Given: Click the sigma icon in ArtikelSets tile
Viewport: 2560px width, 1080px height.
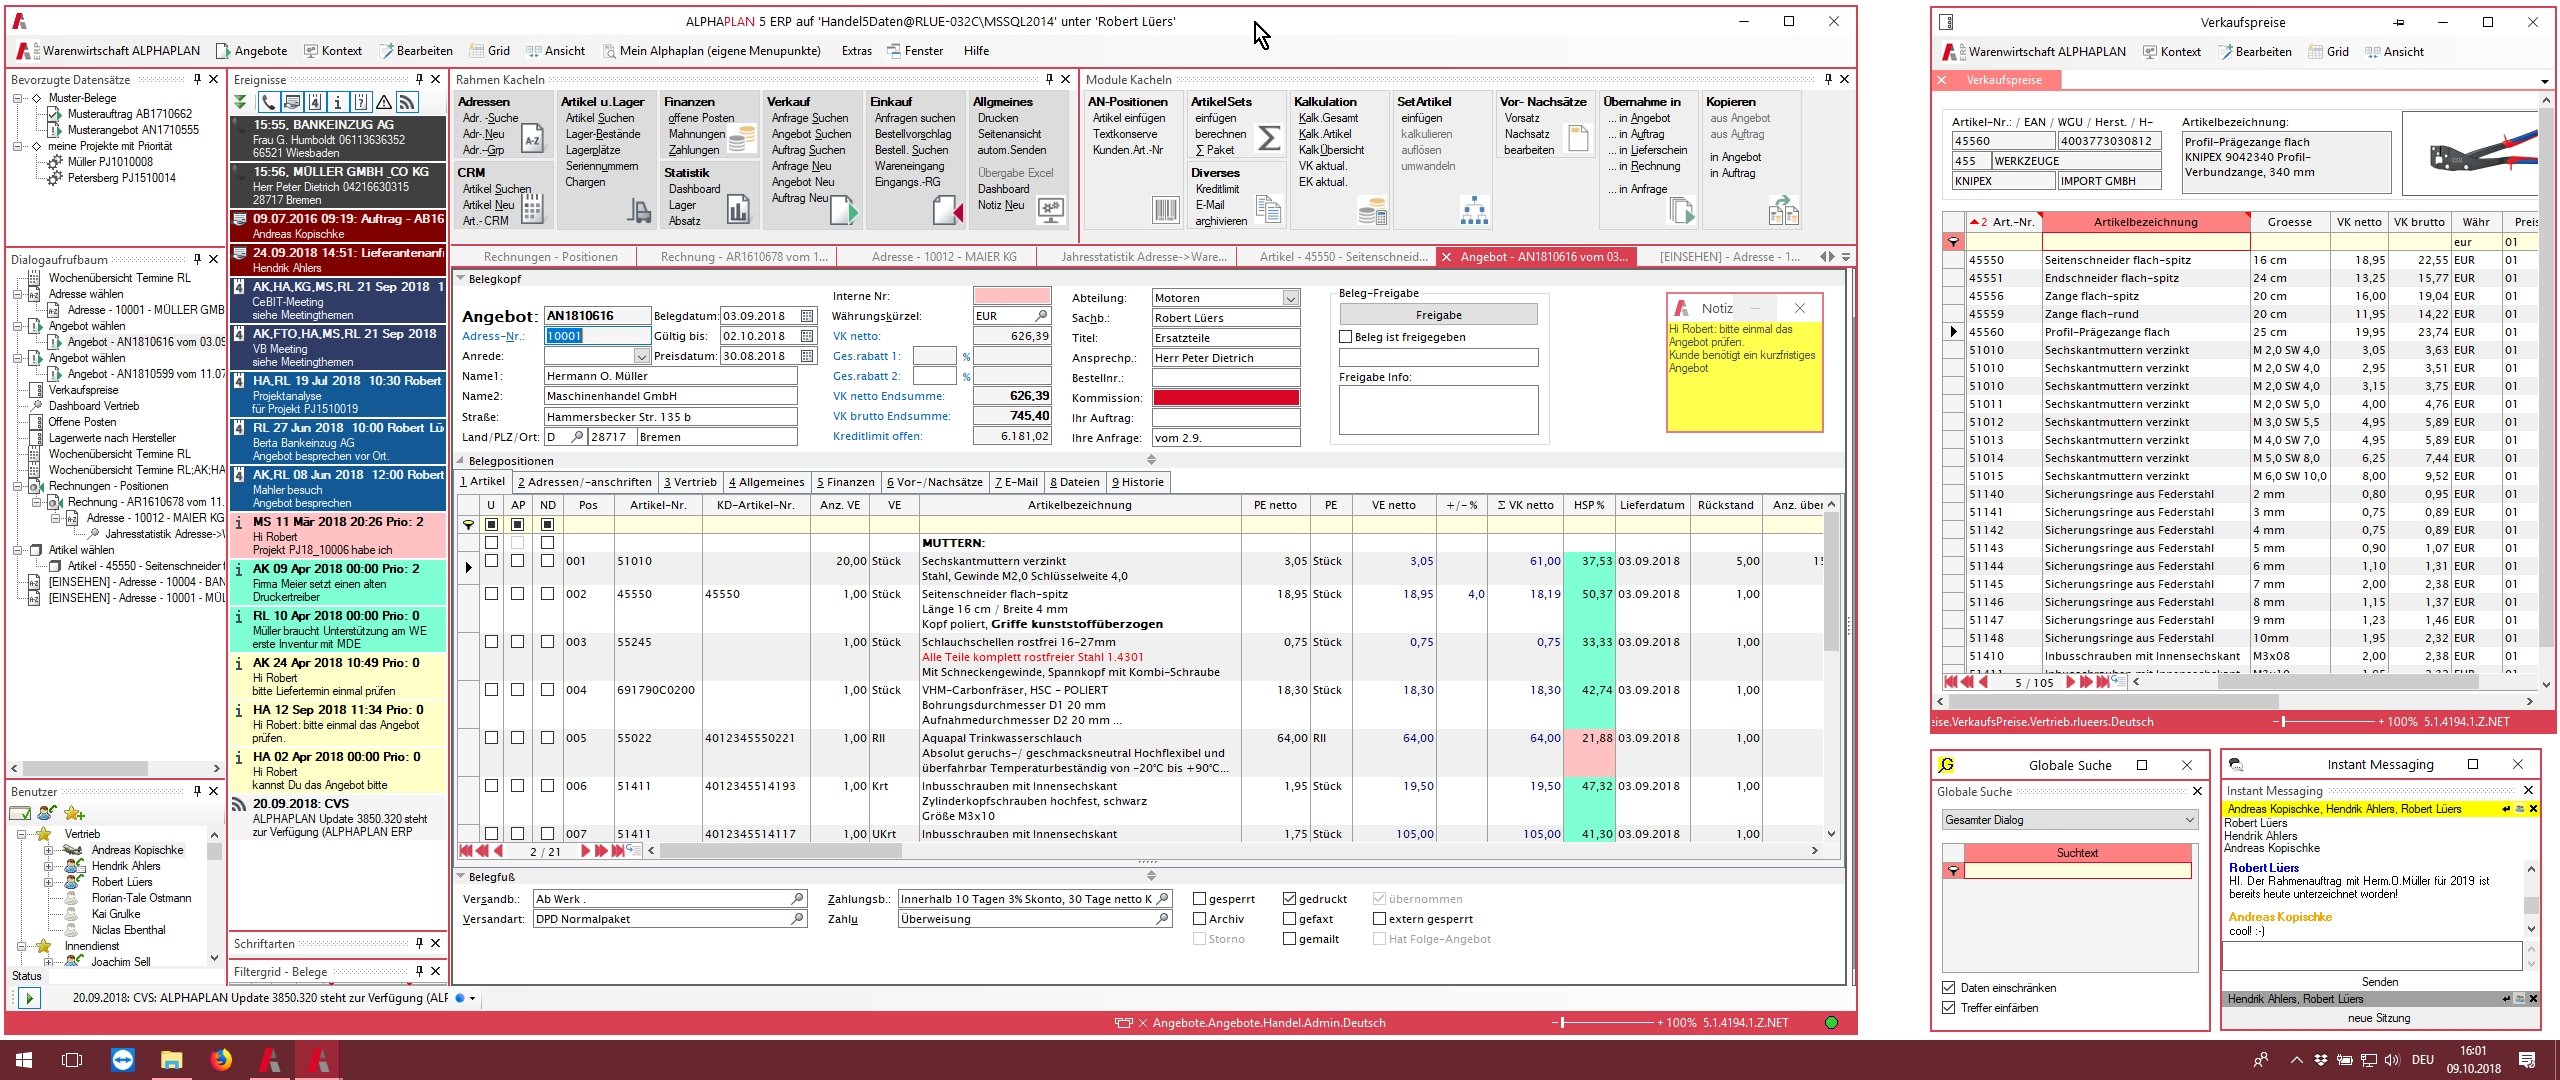Looking at the screenshot, I should (x=1268, y=138).
